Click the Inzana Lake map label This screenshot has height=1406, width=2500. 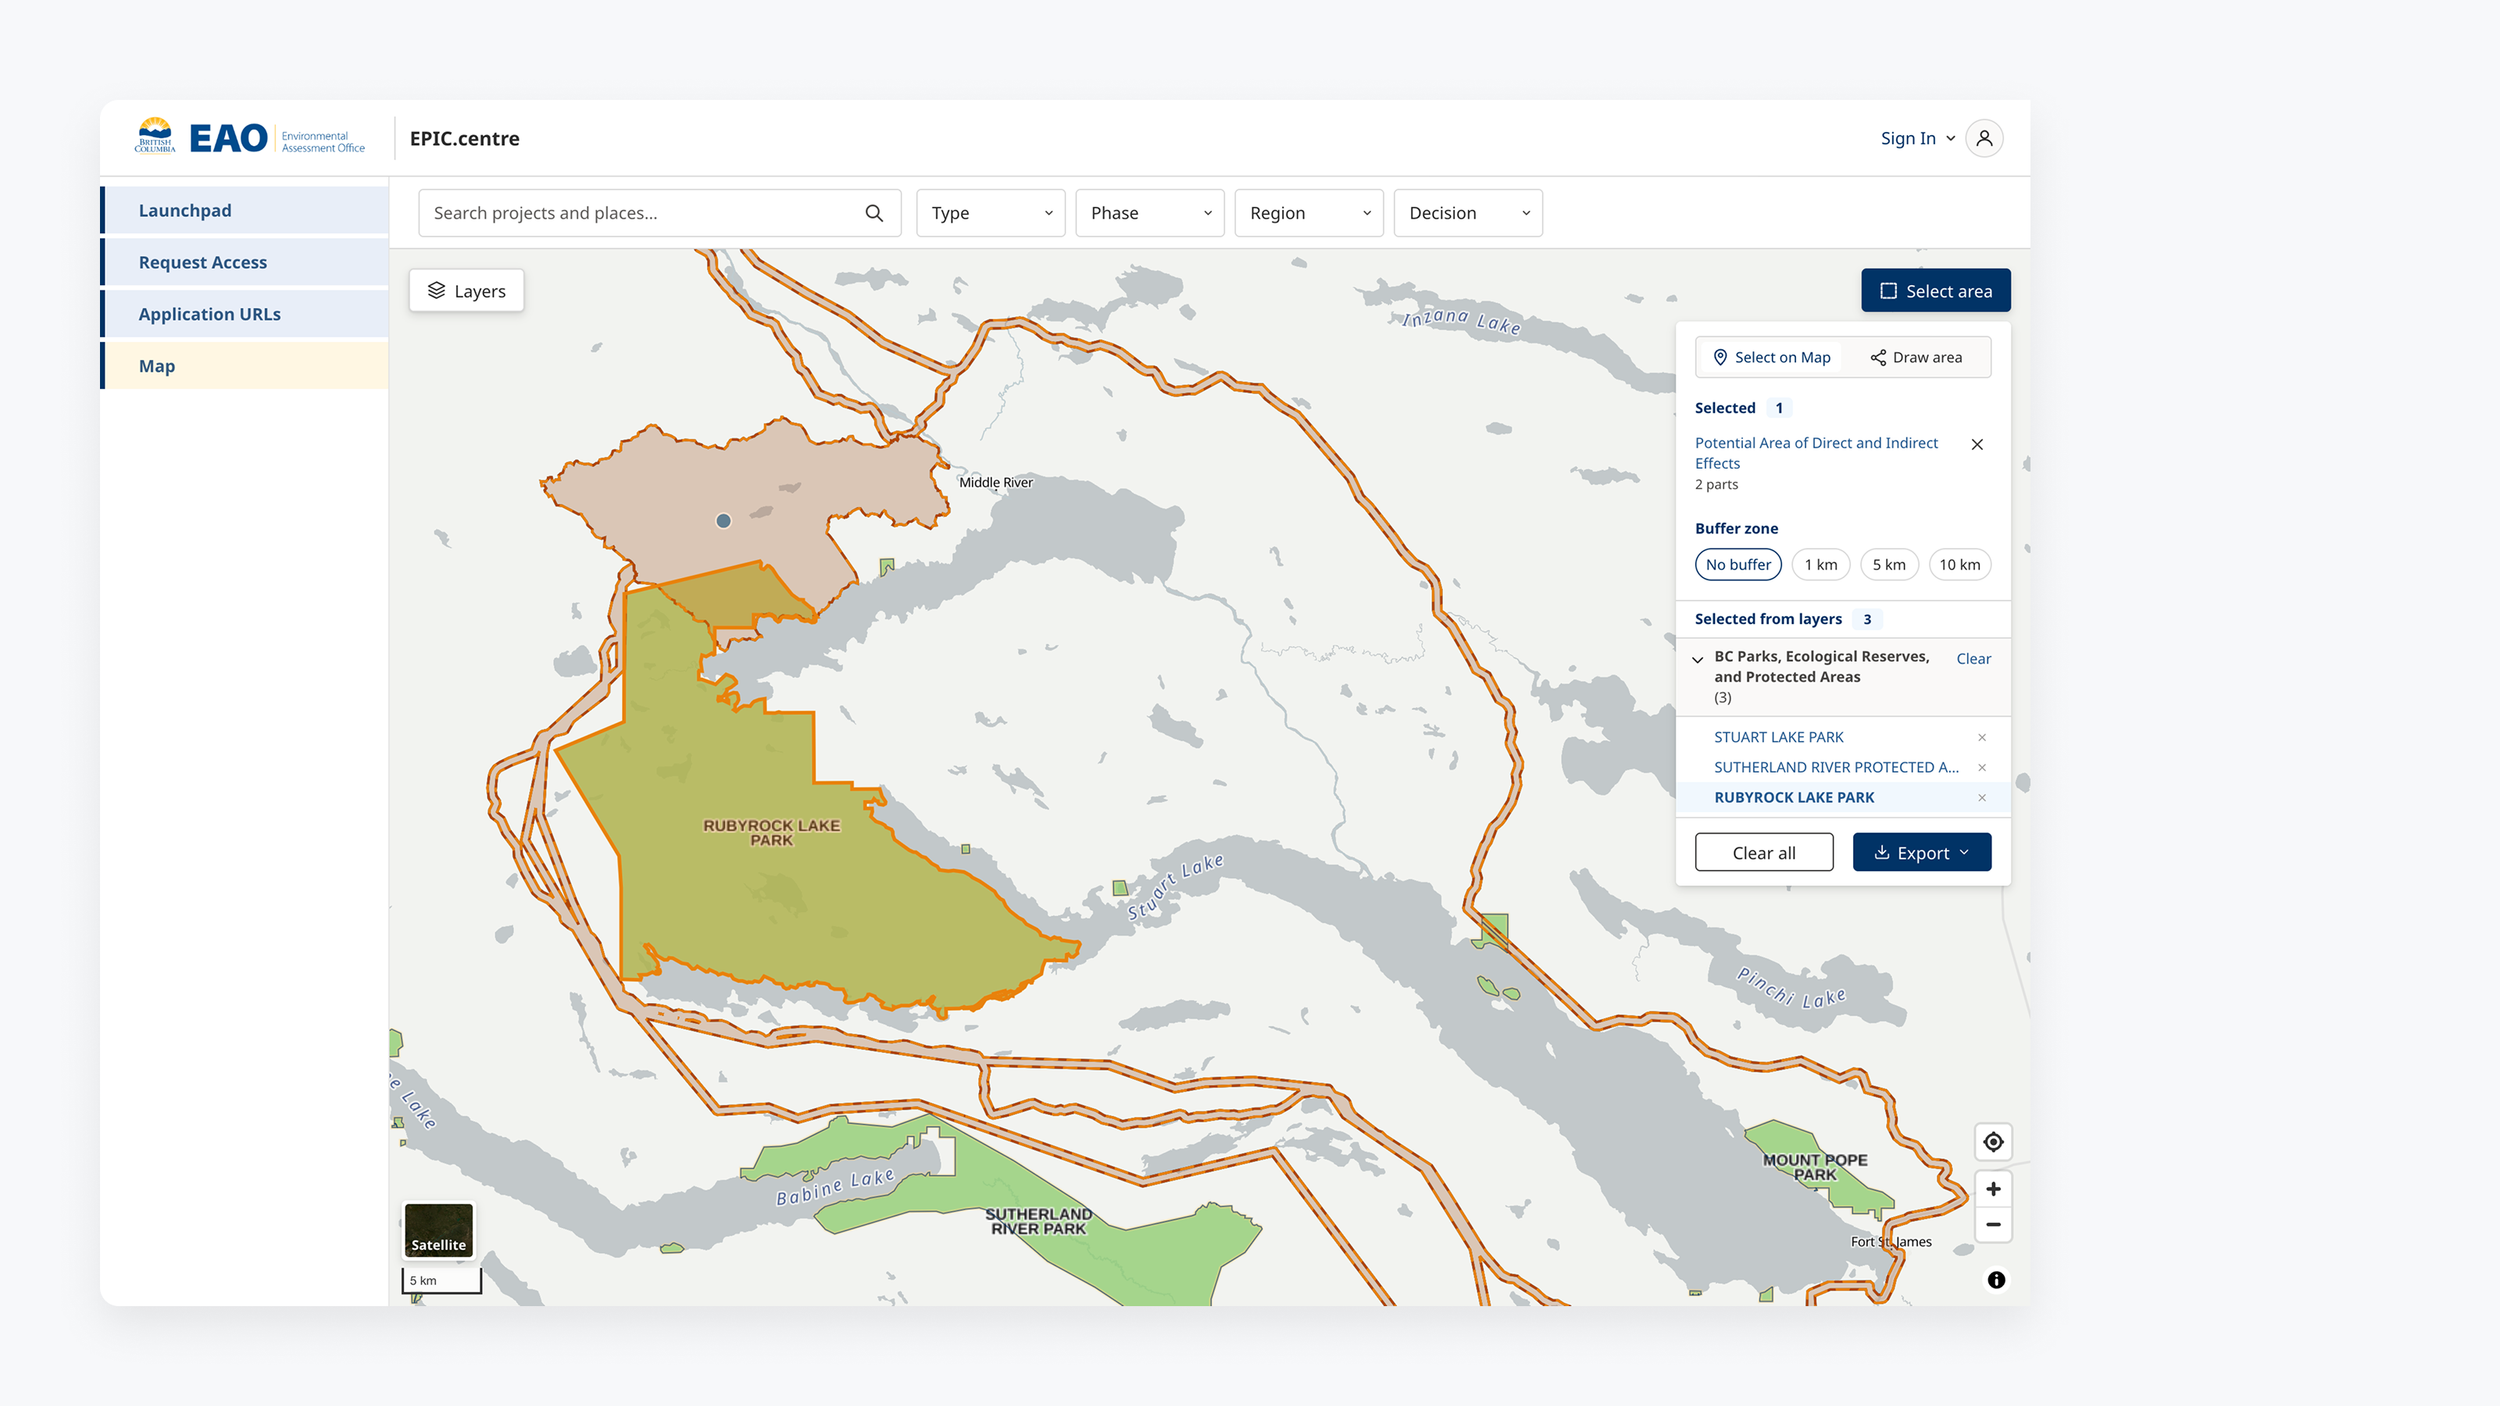point(1461,320)
